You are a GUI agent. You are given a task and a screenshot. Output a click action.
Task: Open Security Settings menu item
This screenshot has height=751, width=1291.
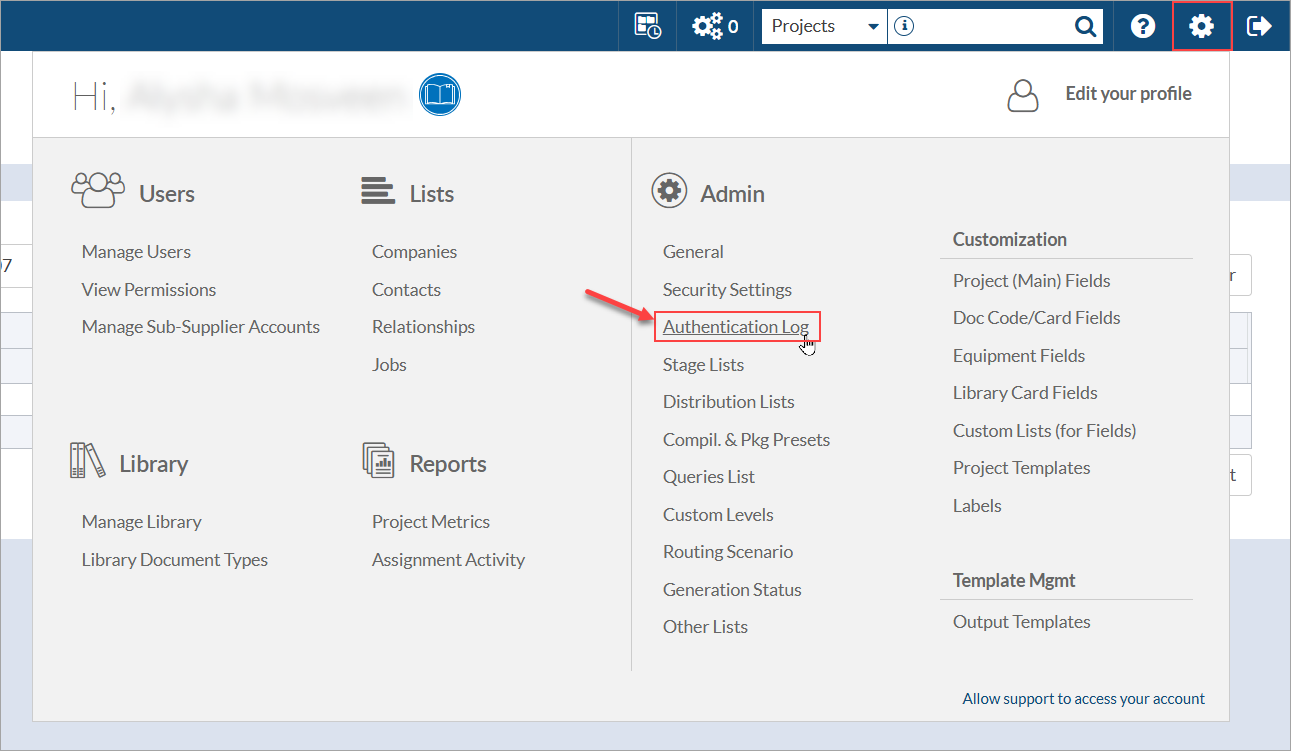tap(727, 290)
